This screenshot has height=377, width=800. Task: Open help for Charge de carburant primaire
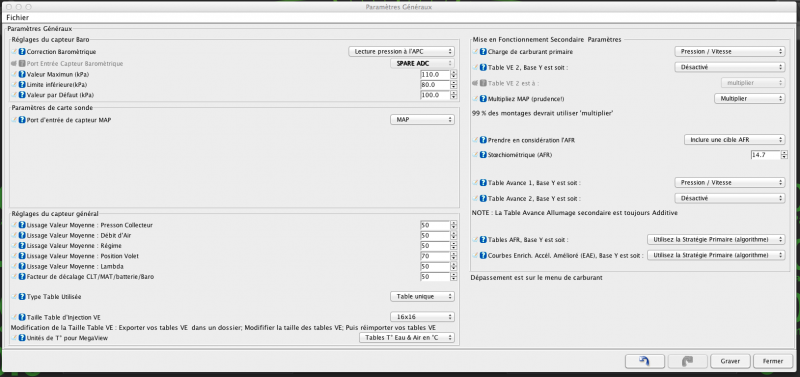pos(483,52)
